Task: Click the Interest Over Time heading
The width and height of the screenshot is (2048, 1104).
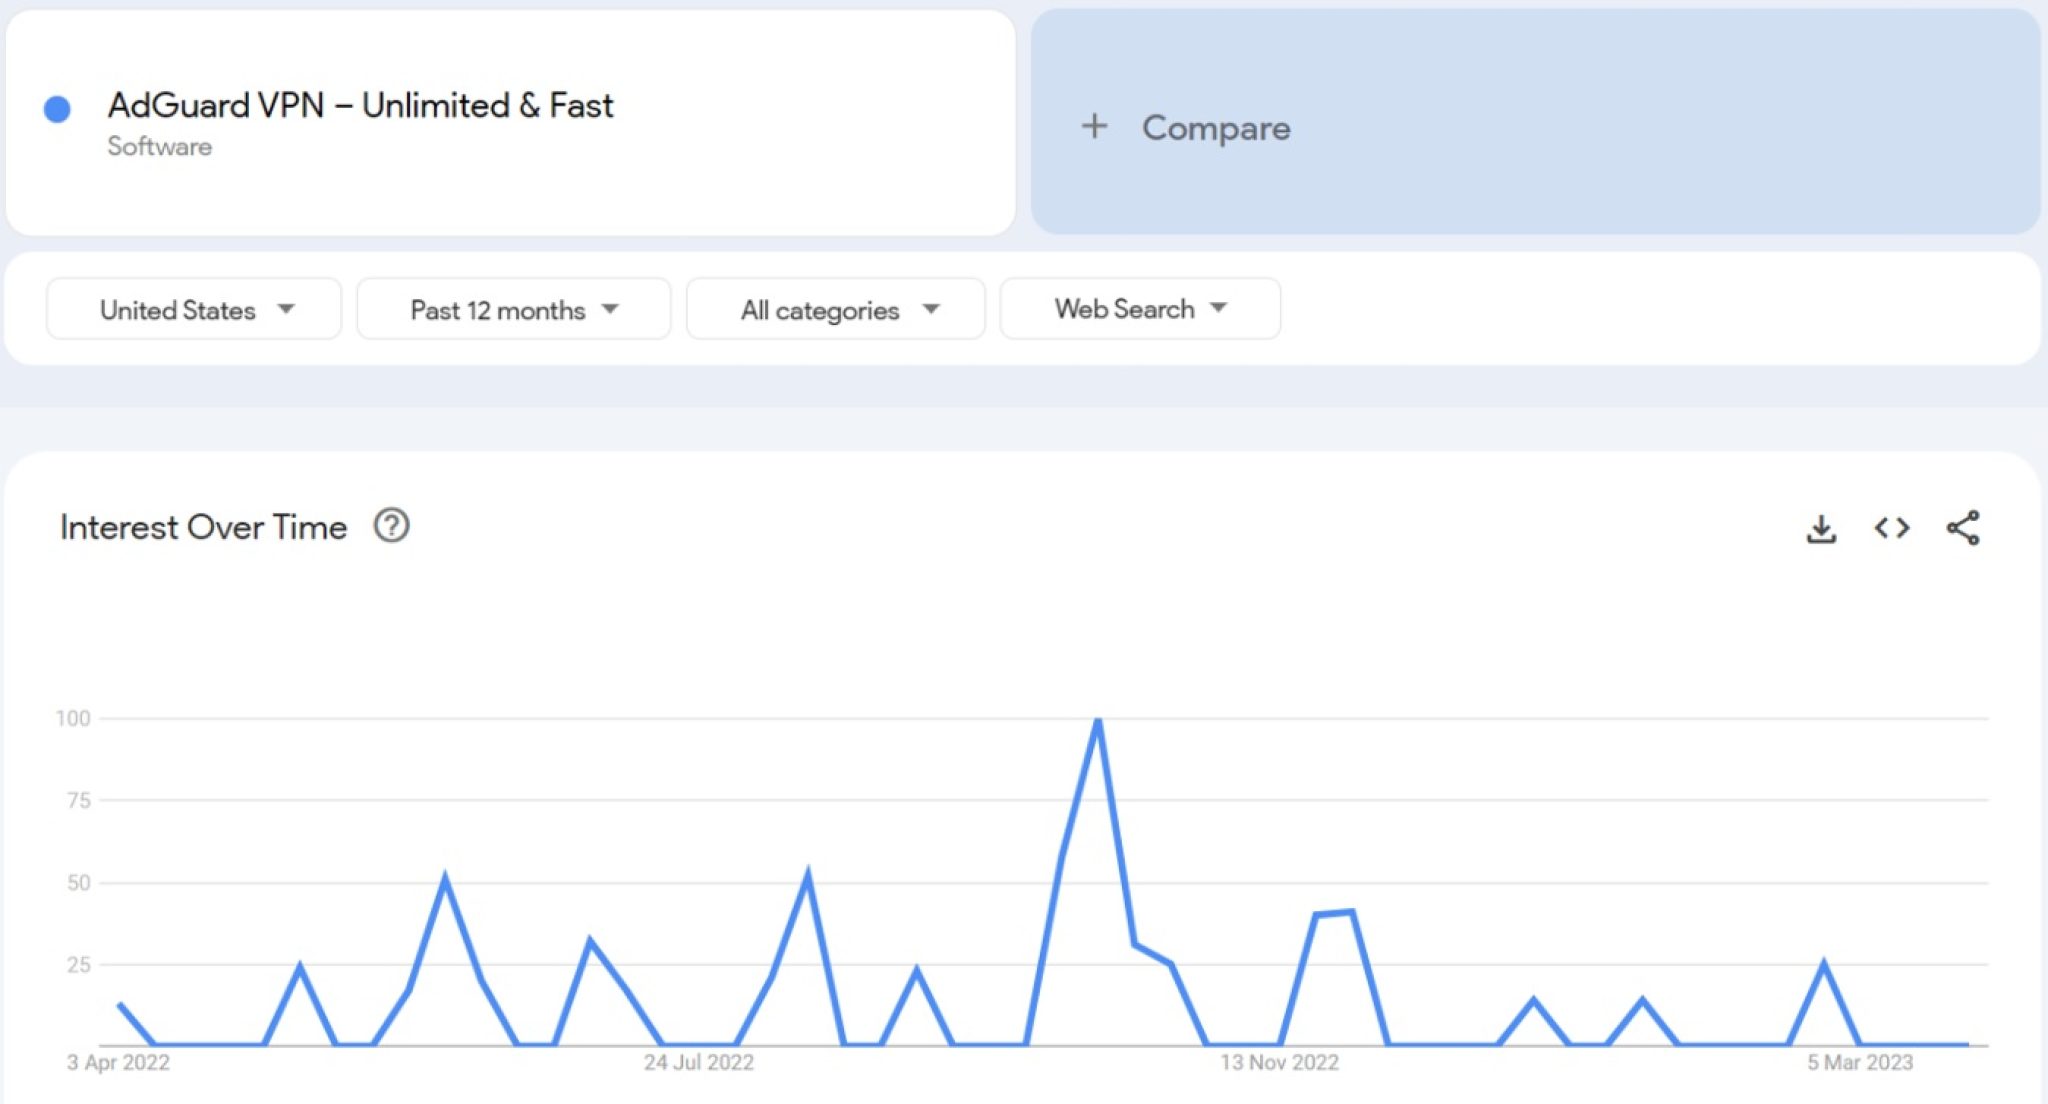Action: point(204,527)
